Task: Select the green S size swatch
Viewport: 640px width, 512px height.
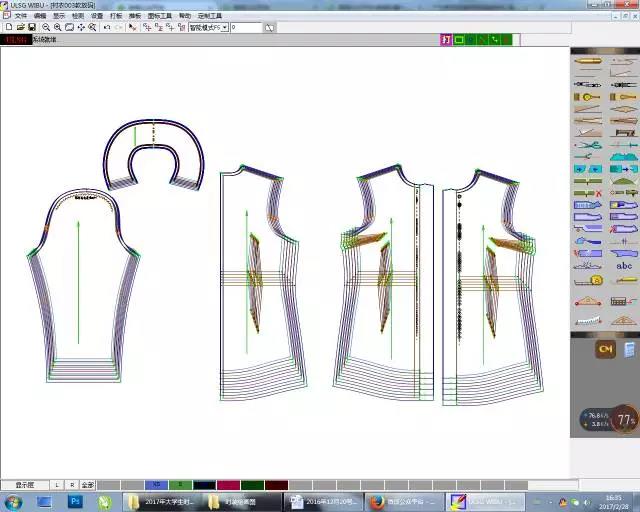Action: pos(180,485)
